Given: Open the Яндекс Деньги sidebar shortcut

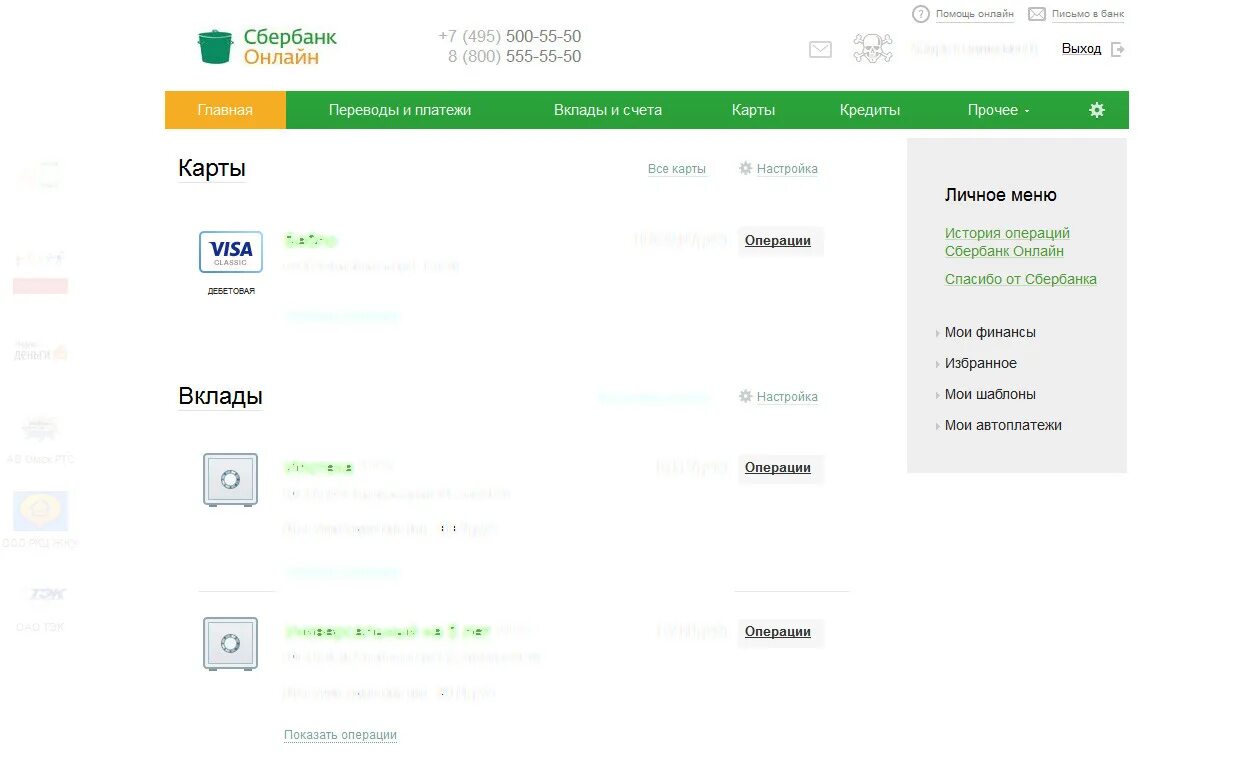Looking at the screenshot, I should tap(40, 351).
